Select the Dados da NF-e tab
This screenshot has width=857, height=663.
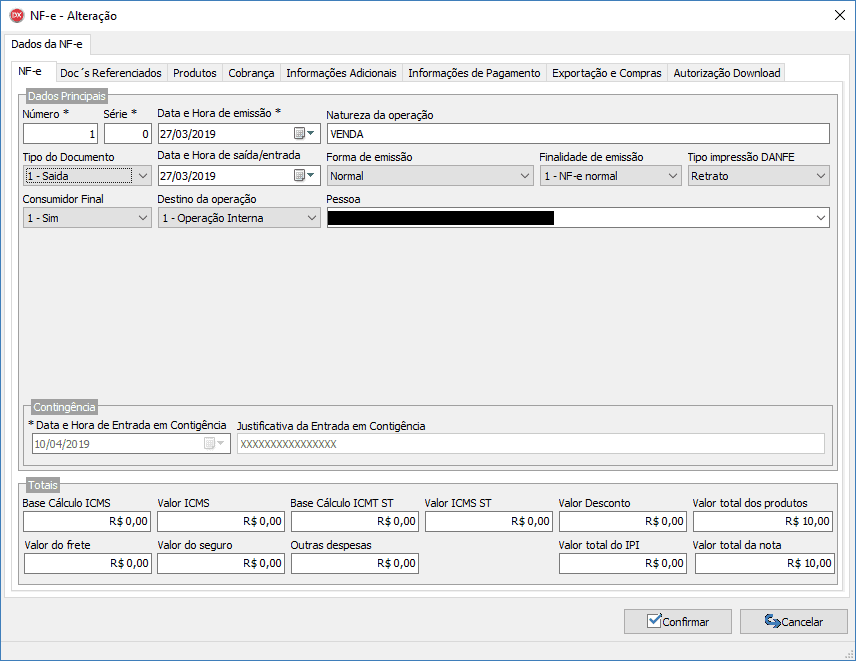tap(47, 44)
